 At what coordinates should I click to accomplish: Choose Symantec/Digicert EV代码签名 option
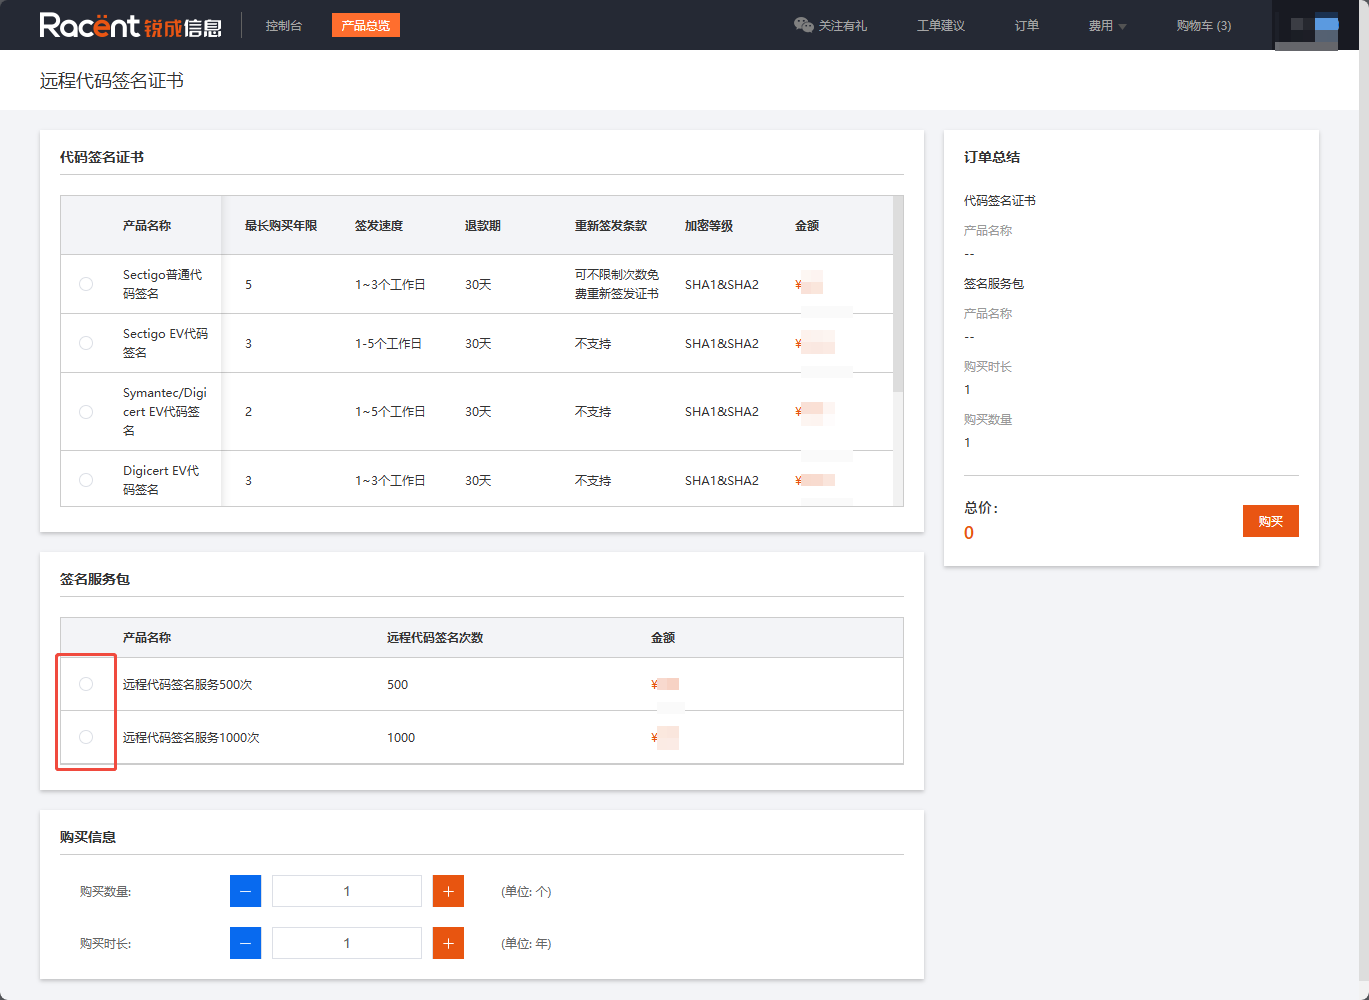[x=86, y=412]
